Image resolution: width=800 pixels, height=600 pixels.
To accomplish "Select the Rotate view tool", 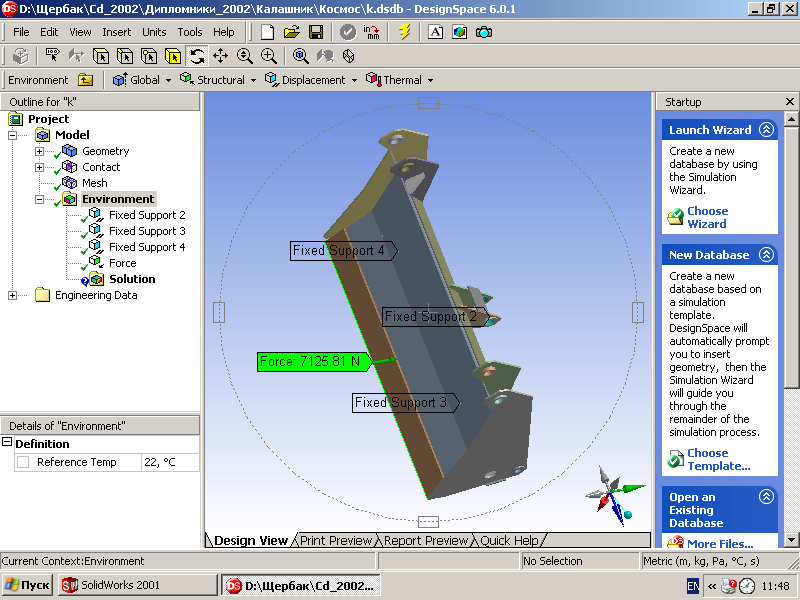I will (x=197, y=56).
